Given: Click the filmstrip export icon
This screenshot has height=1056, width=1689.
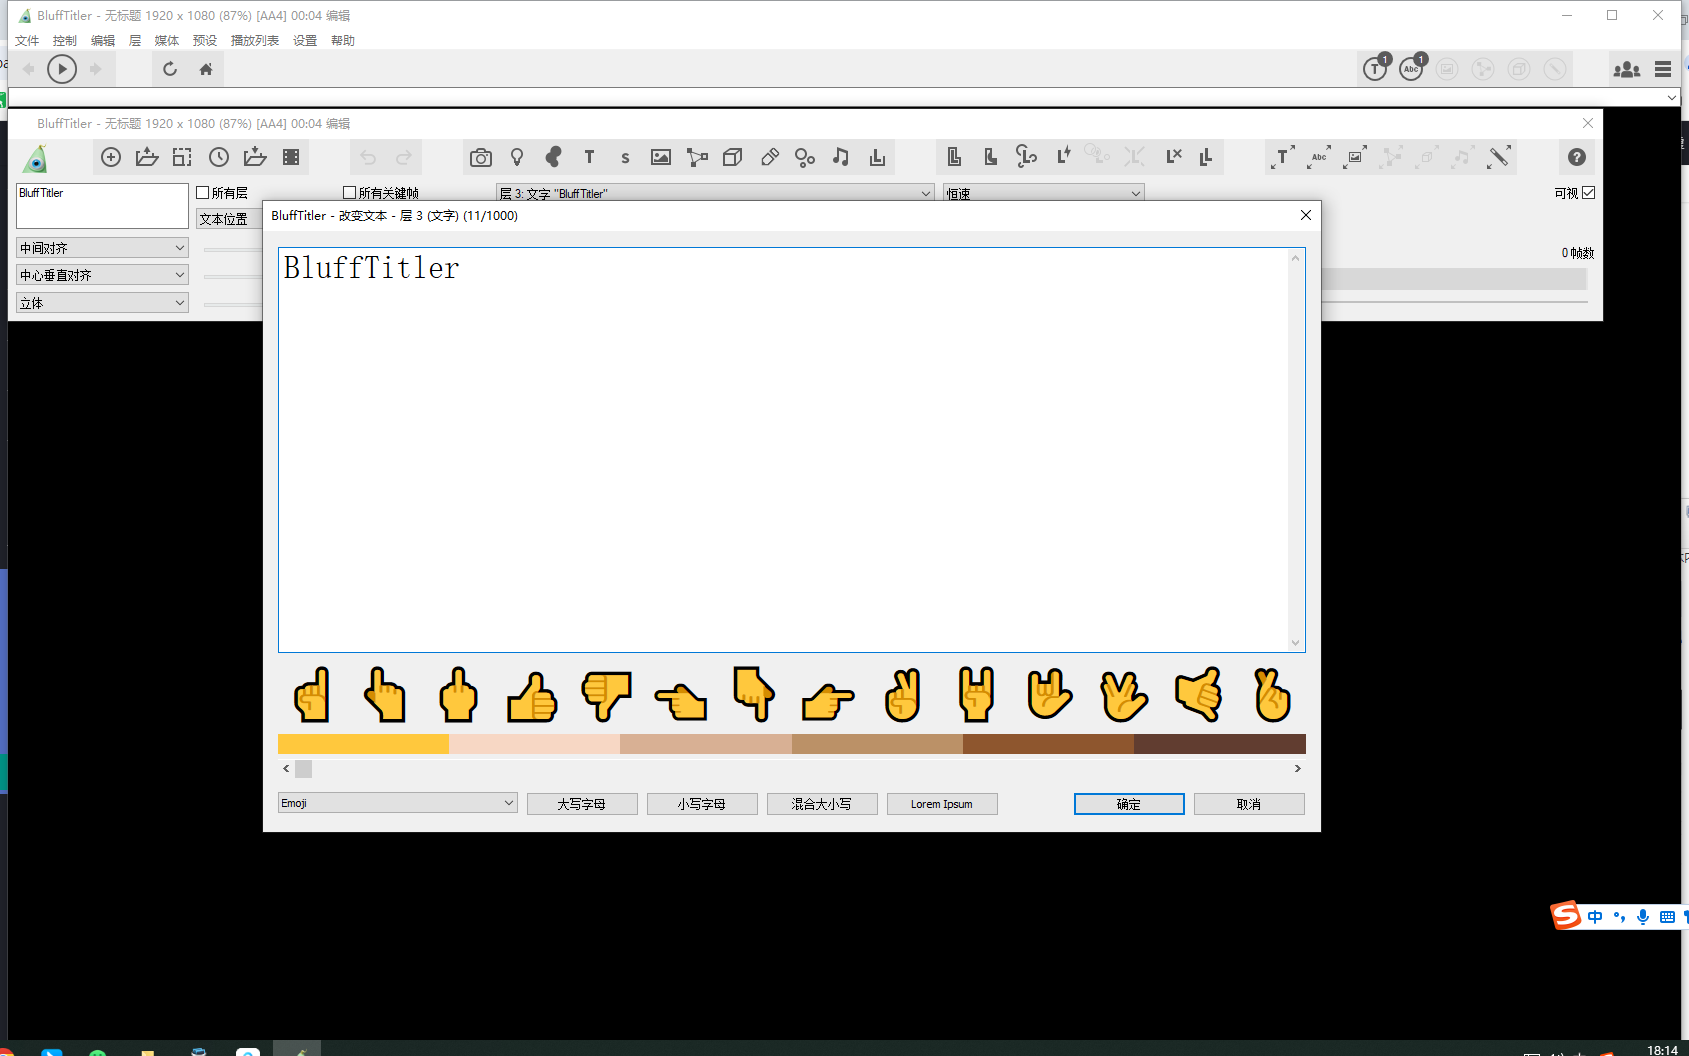Looking at the screenshot, I should [x=291, y=157].
